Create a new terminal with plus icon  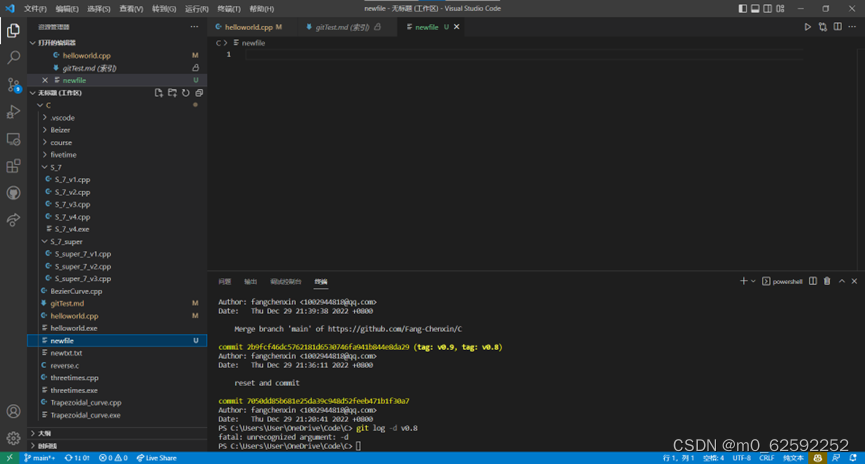tap(744, 281)
